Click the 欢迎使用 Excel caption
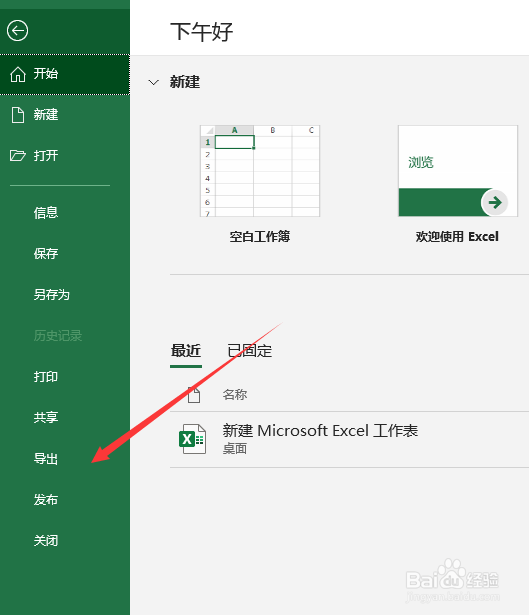This screenshot has width=529, height=615. click(457, 237)
